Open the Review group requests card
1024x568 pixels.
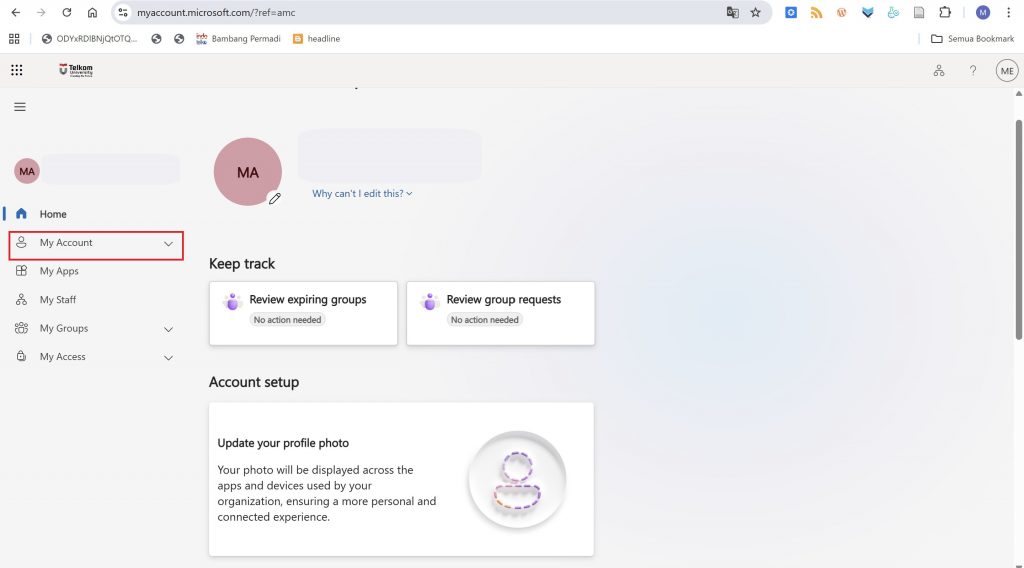(500, 313)
